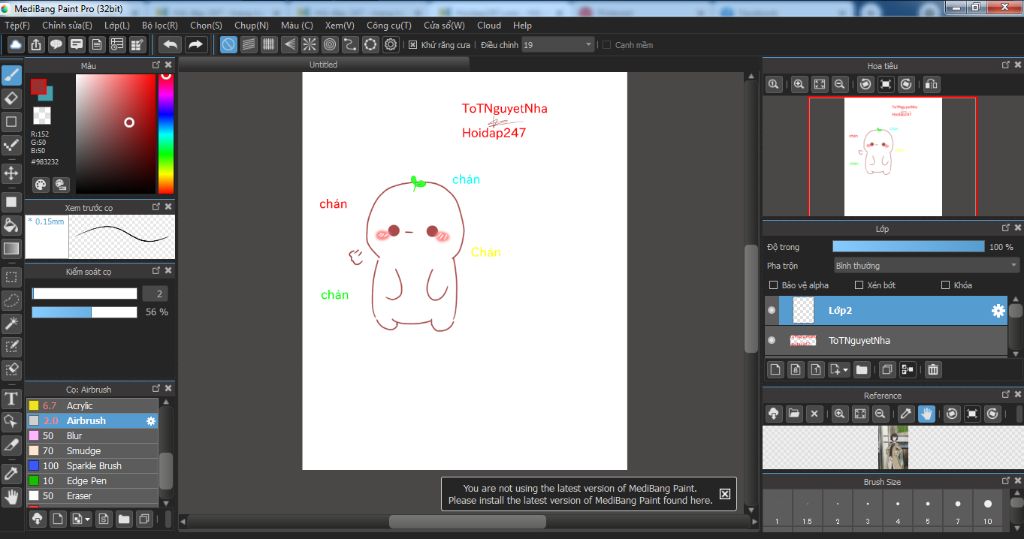The image size is (1024, 539).
Task: Select the Lasso selection tool
Action: (12, 301)
